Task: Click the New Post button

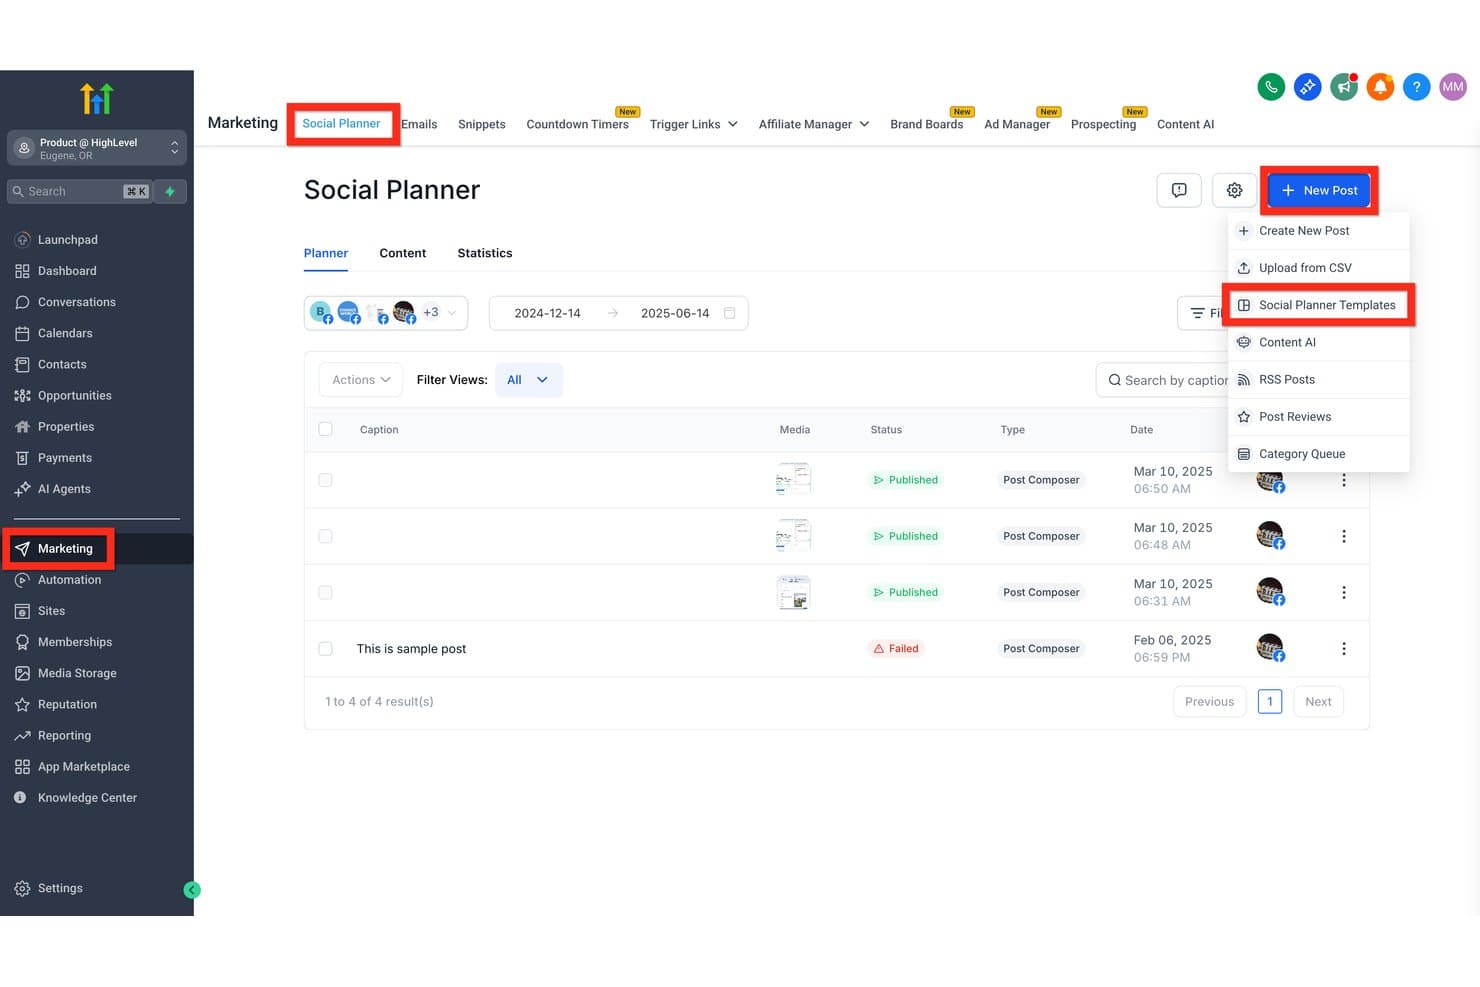Action: (x=1319, y=190)
